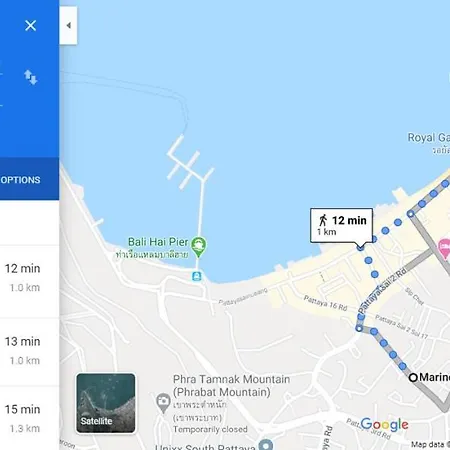Close the directions panel with the X

coord(30,25)
